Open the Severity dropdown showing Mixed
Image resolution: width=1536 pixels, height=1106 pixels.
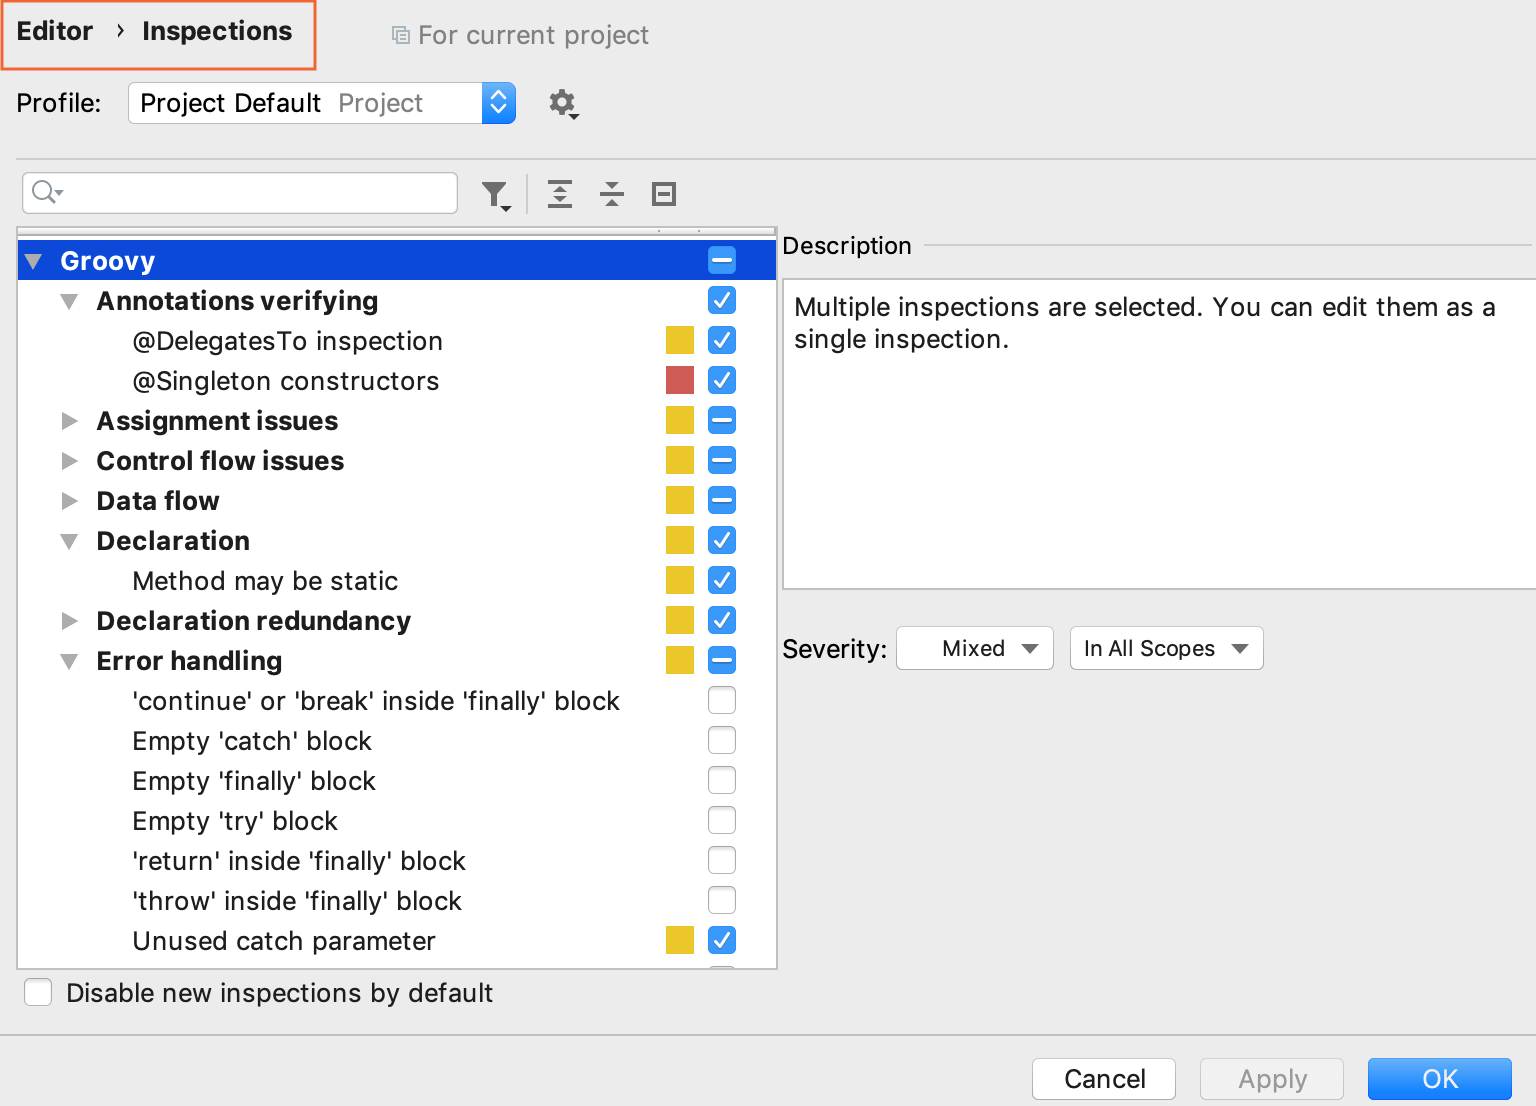pos(973,648)
